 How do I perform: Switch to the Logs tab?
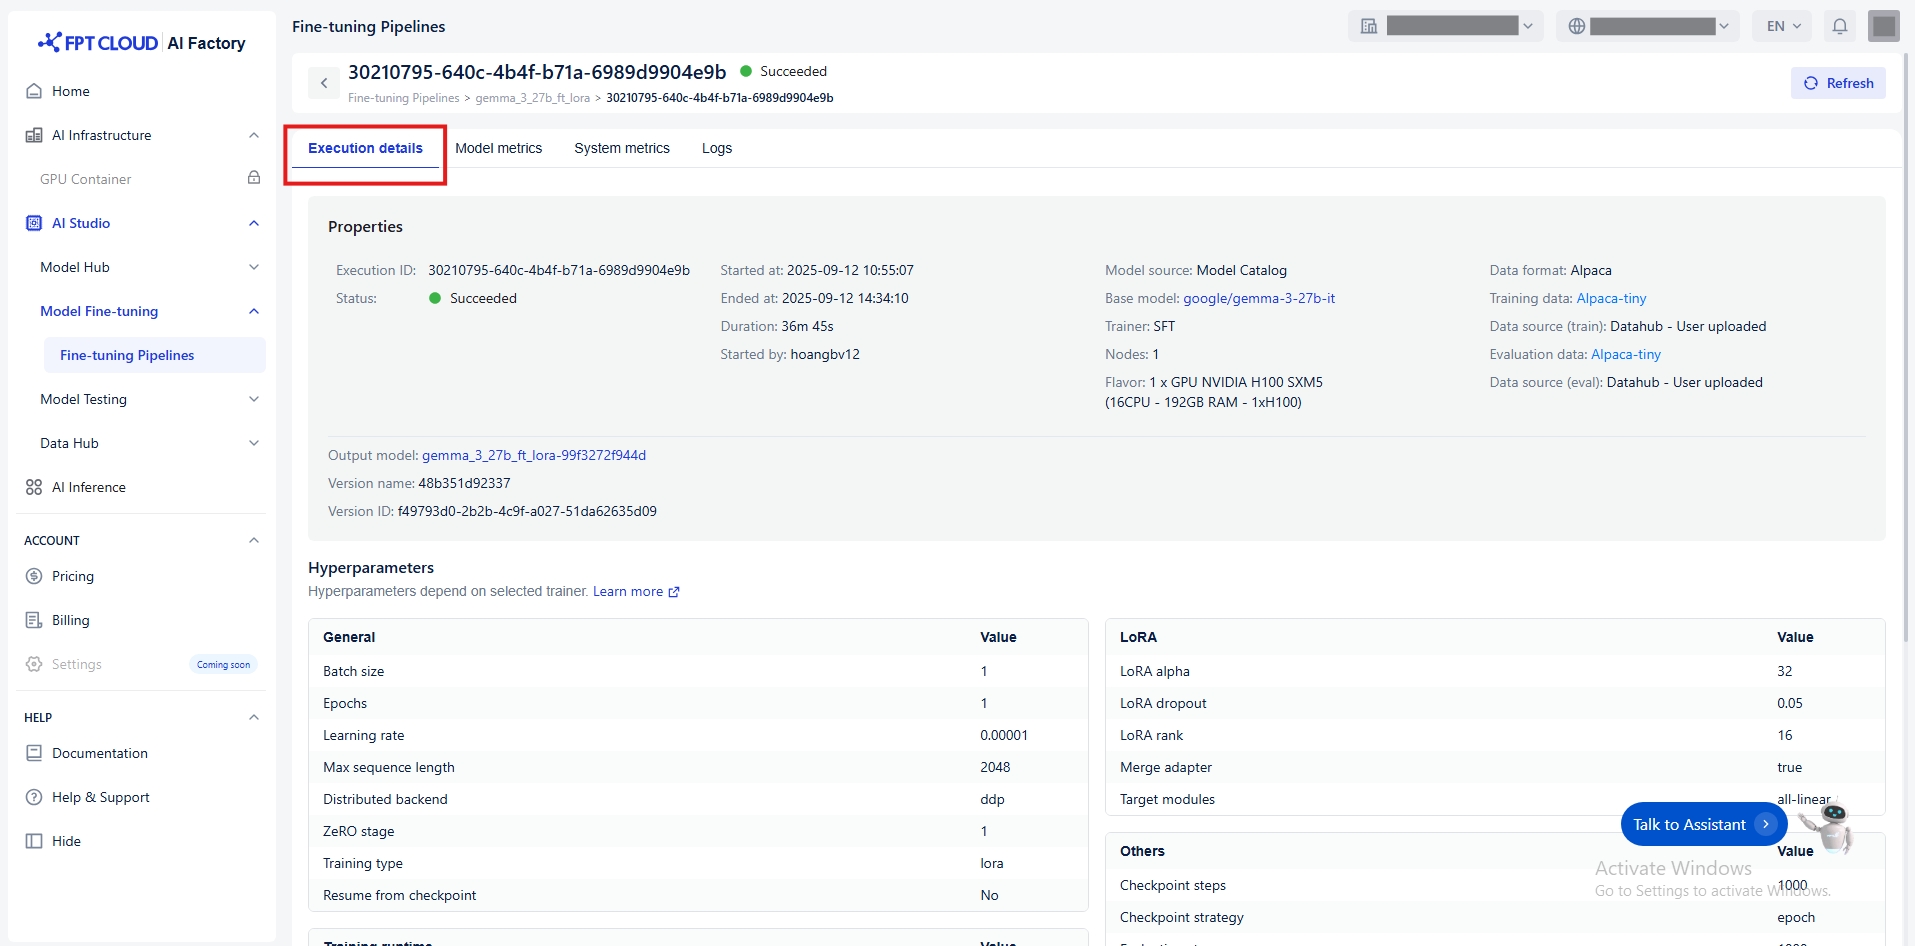[716, 148]
